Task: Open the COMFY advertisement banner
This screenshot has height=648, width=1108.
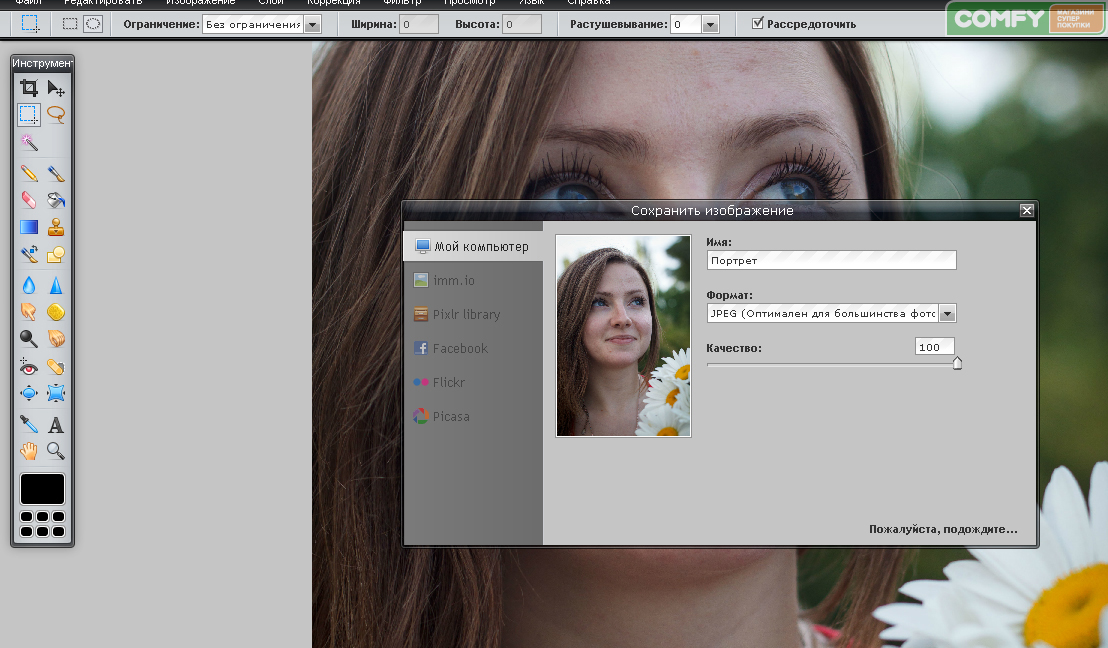Action: [x=1025, y=19]
